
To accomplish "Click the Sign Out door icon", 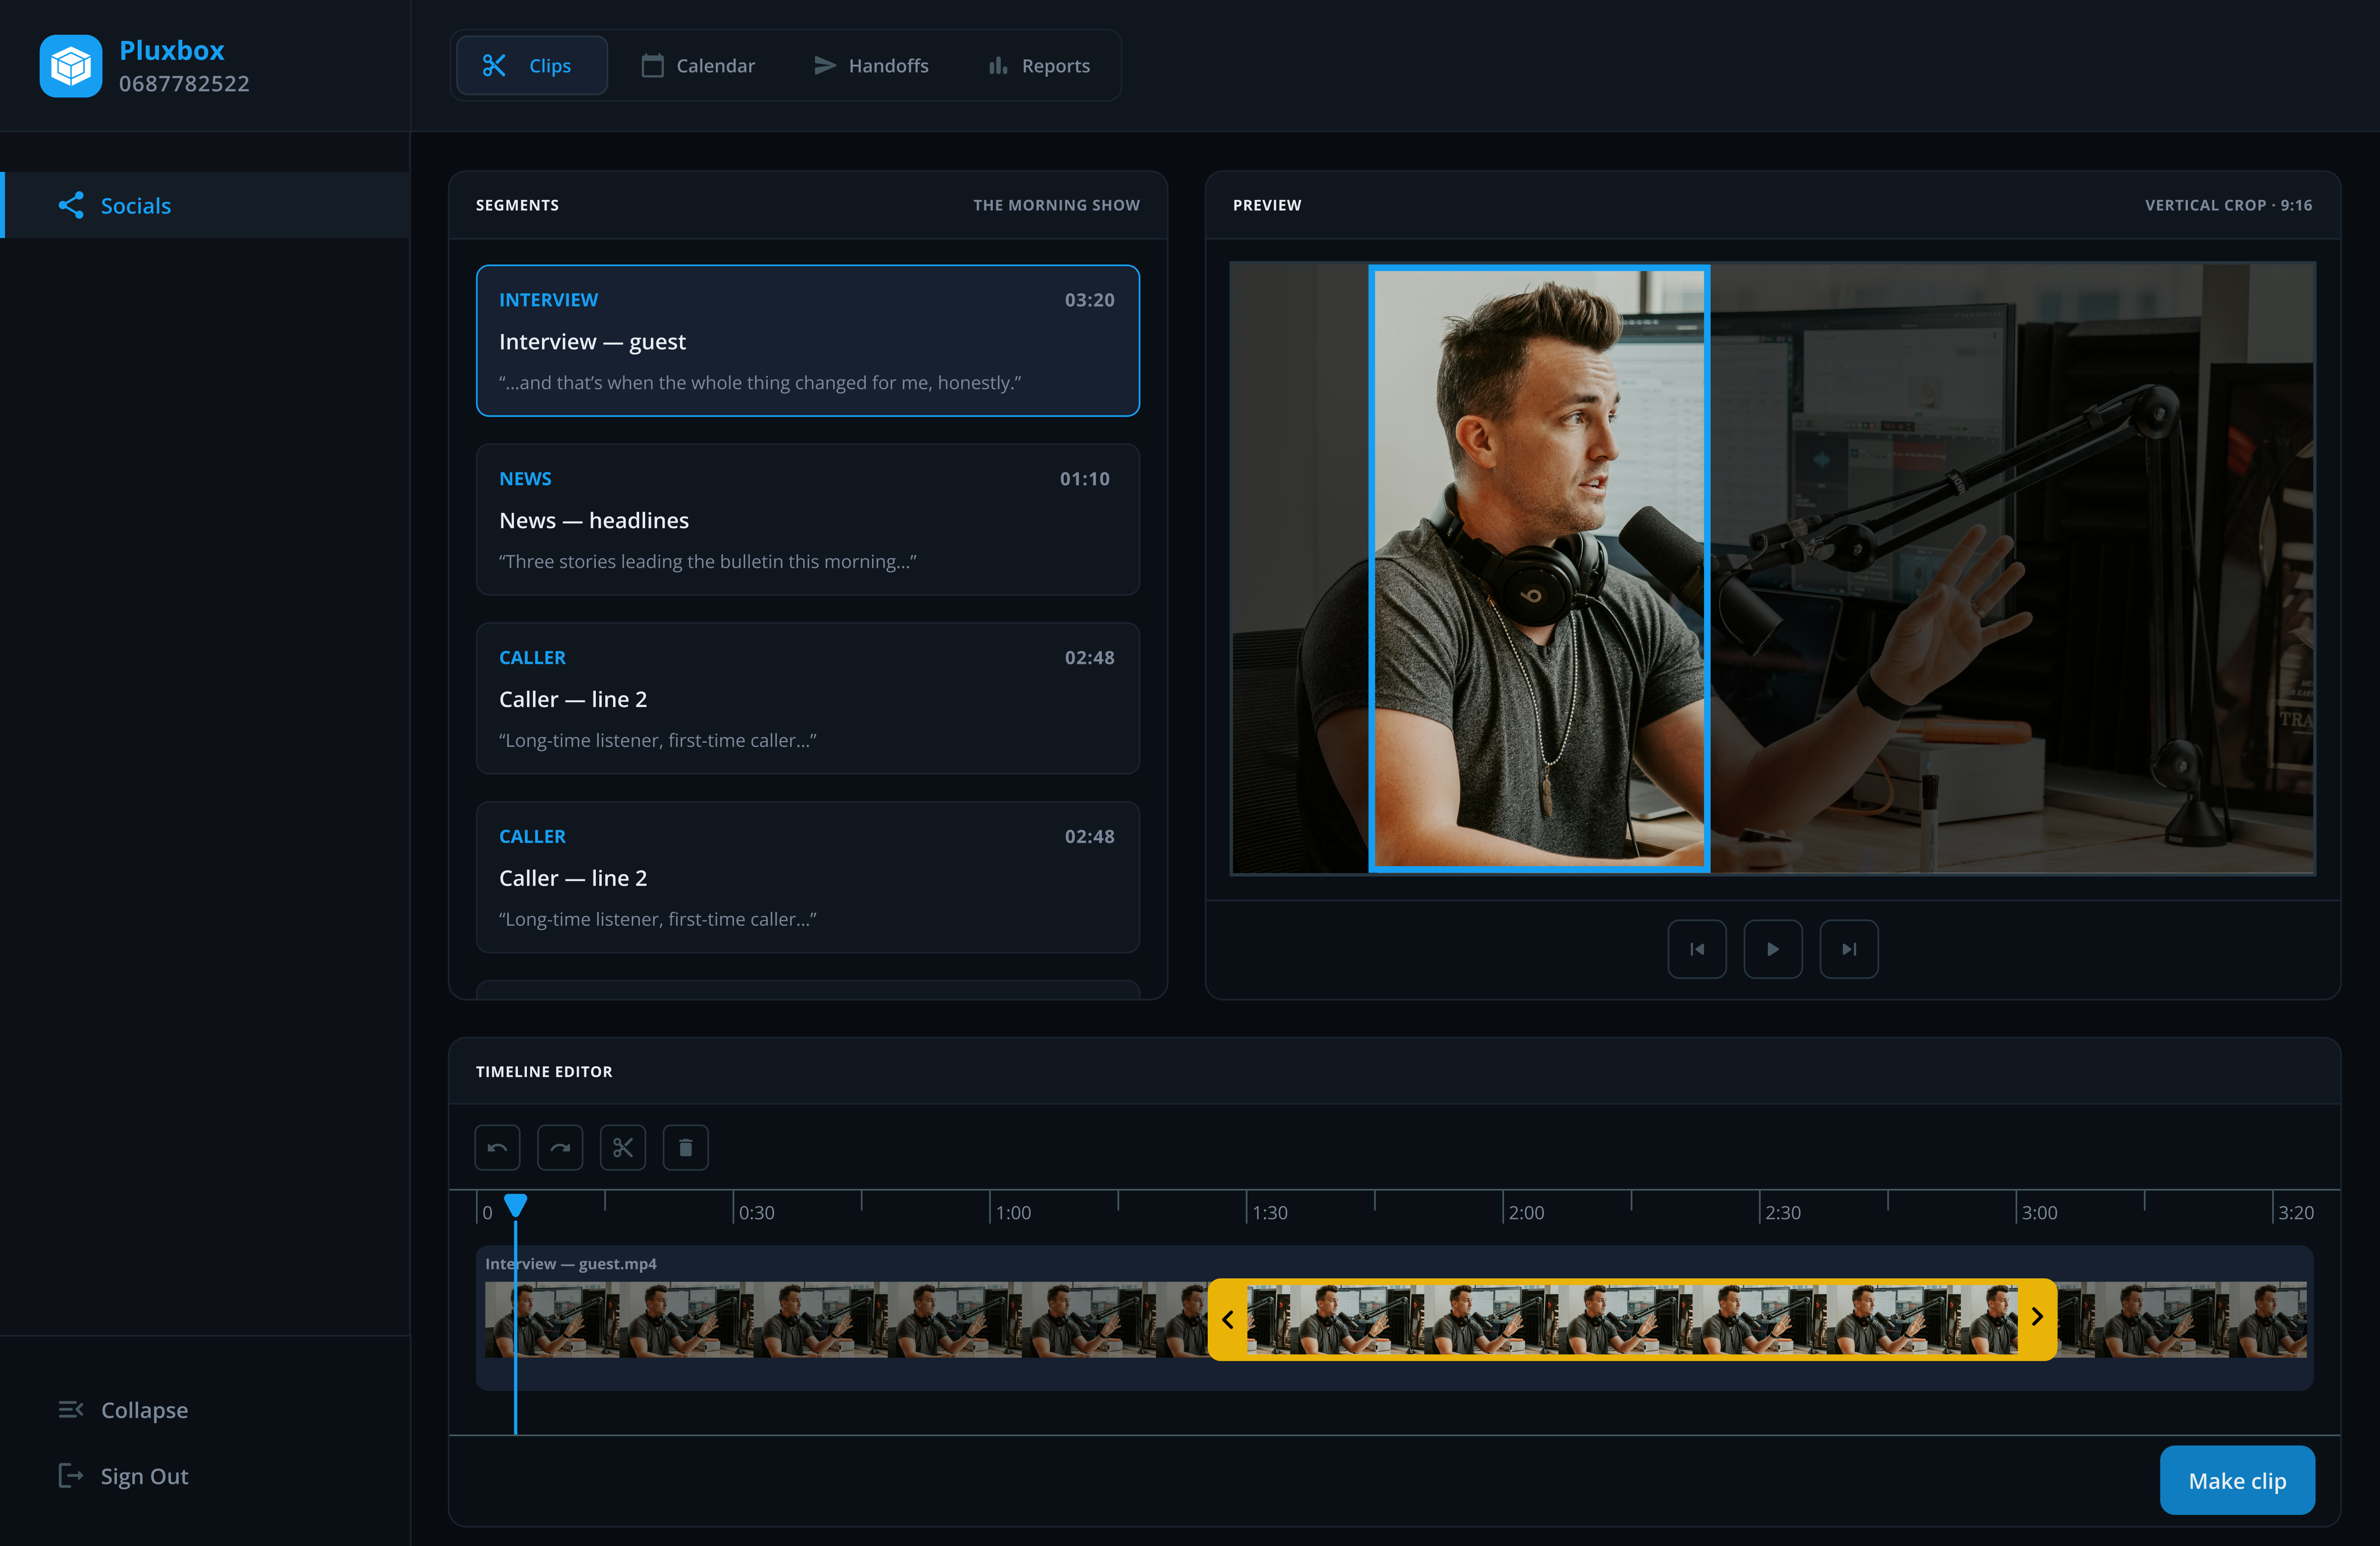I will coord(71,1476).
